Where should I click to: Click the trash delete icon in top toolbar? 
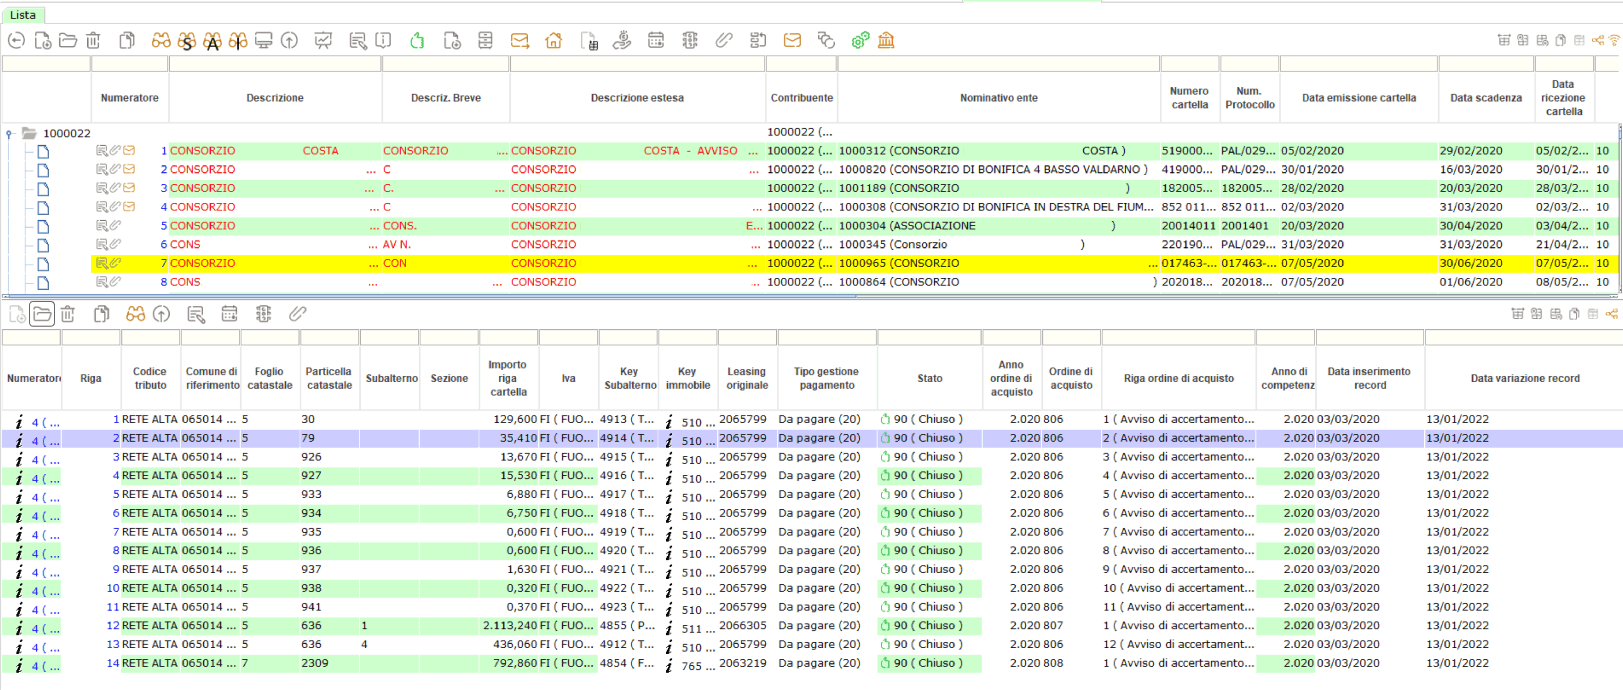pyautogui.click(x=93, y=40)
